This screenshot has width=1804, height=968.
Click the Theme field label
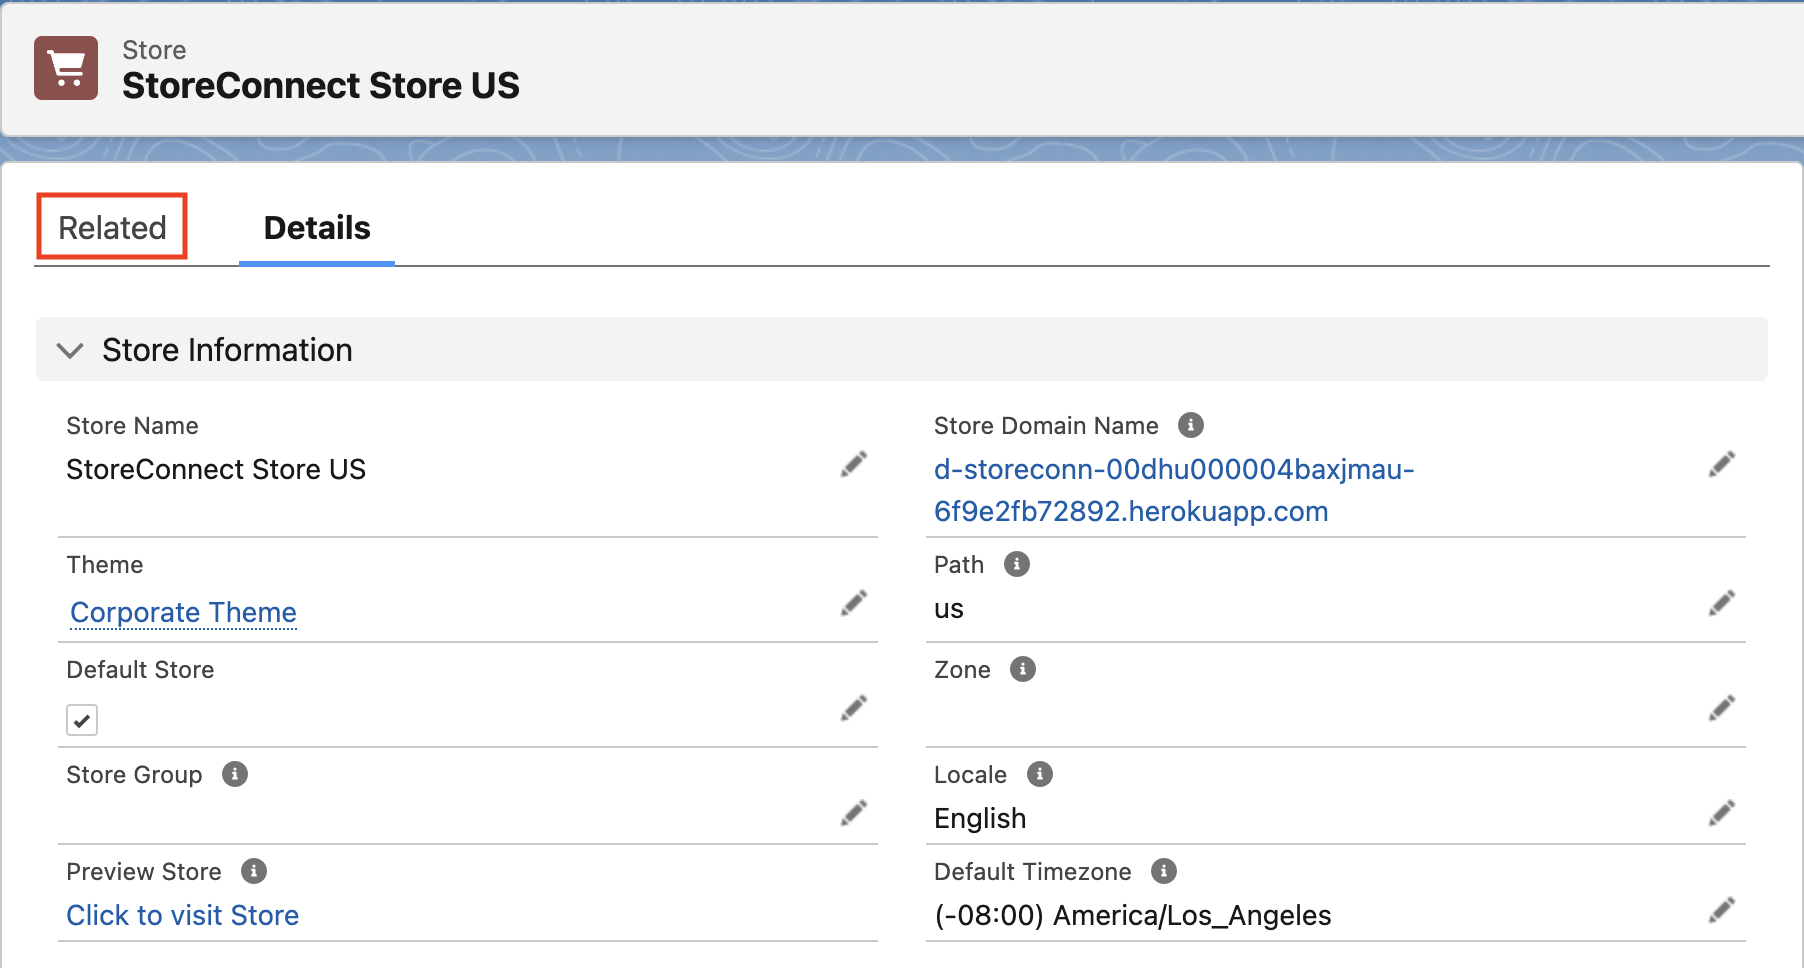(x=105, y=565)
